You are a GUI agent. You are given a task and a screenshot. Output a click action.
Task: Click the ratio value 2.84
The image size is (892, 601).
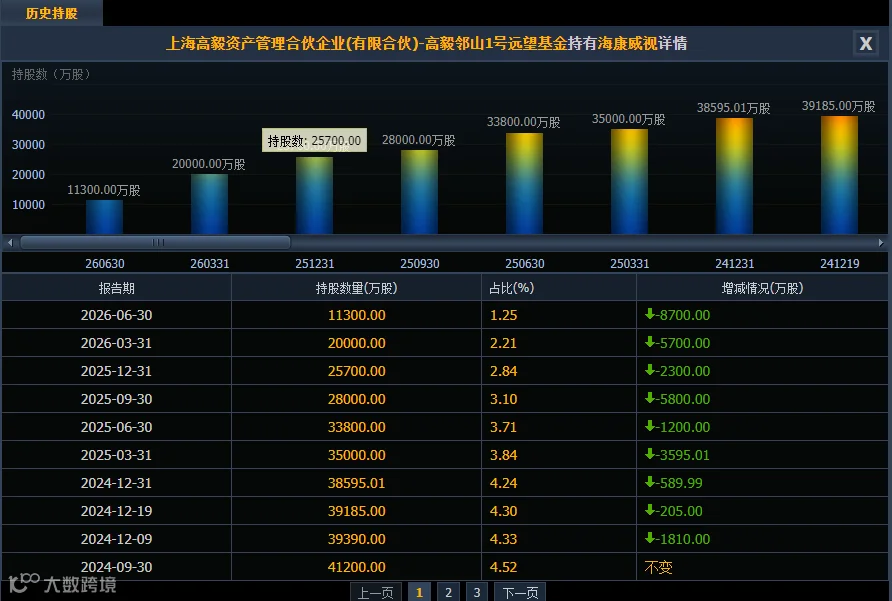coord(503,371)
